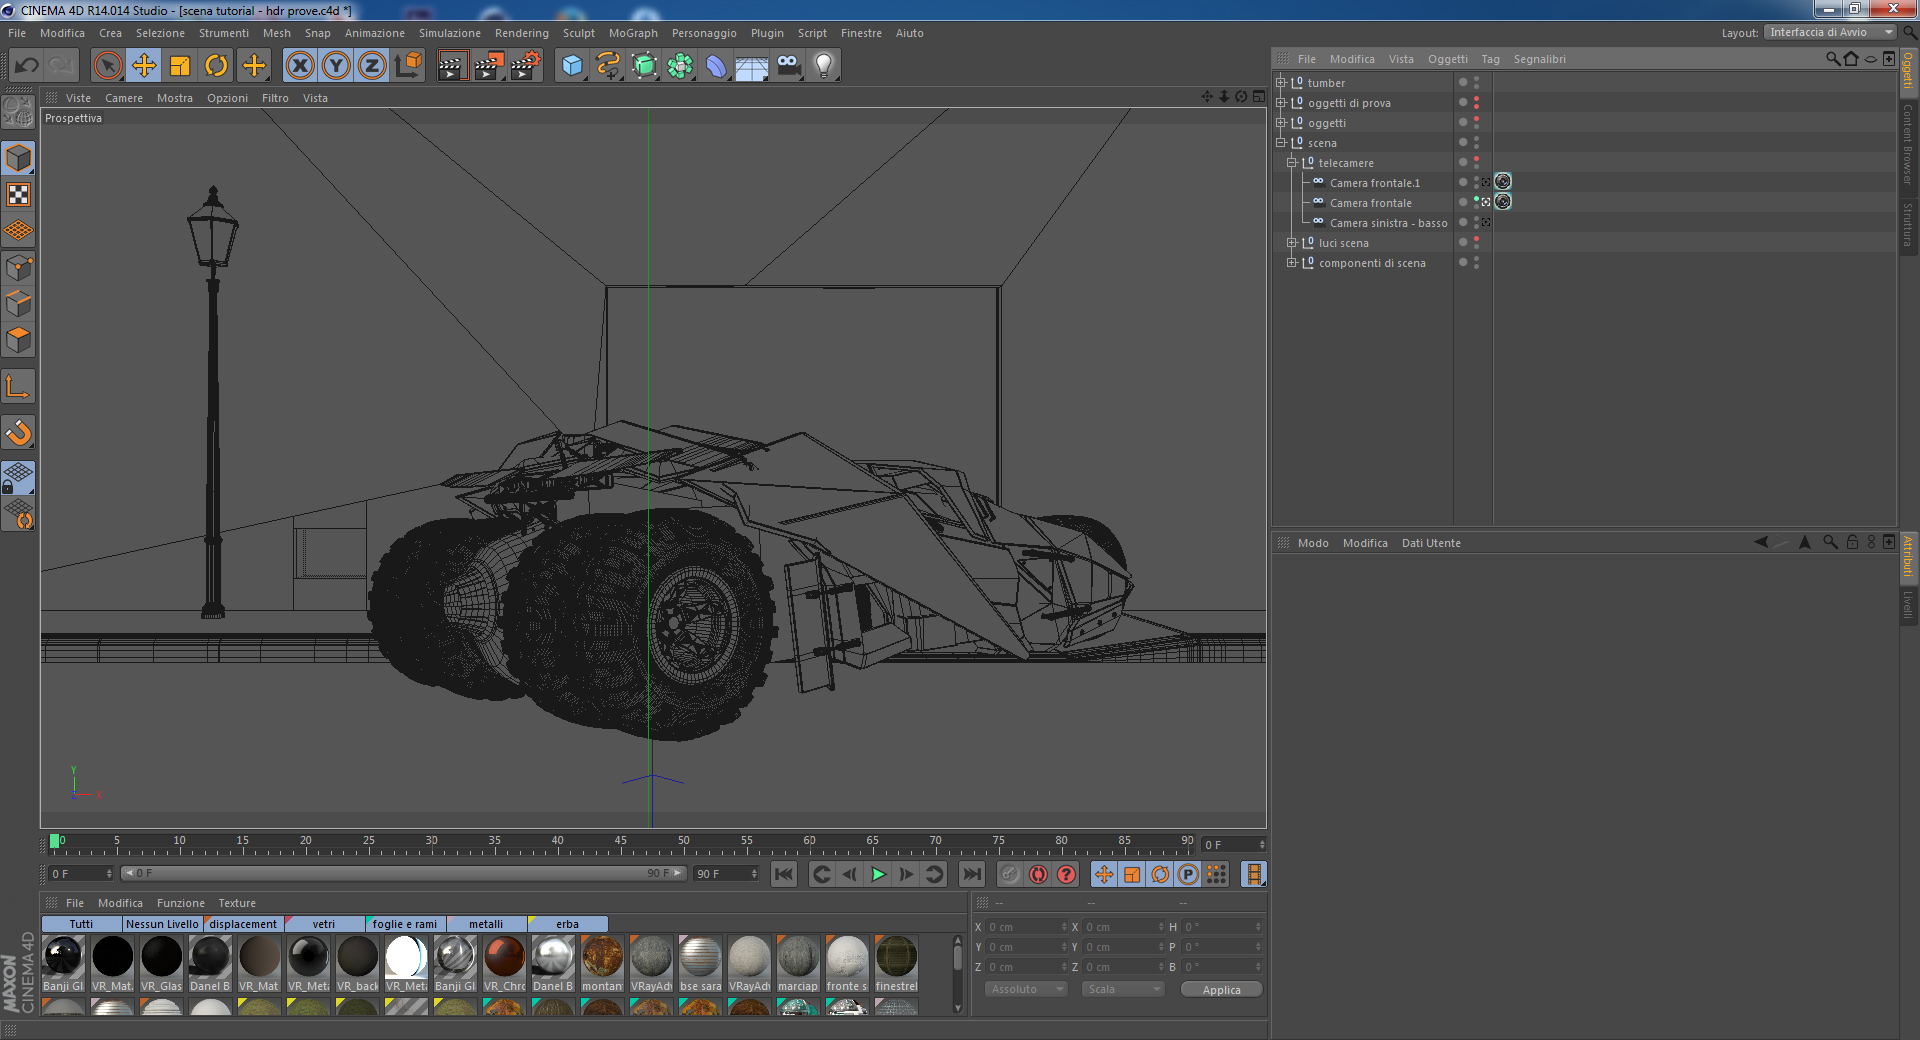Add a Cube primitive object
Viewport: 1920px width, 1040px height.
pyautogui.click(x=572, y=66)
